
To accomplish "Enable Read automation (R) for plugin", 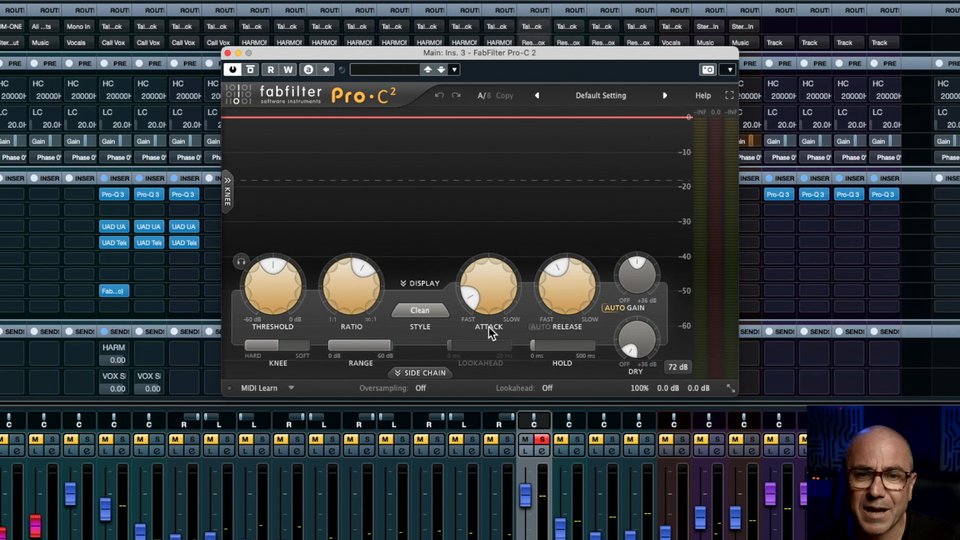I will click(271, 70).
